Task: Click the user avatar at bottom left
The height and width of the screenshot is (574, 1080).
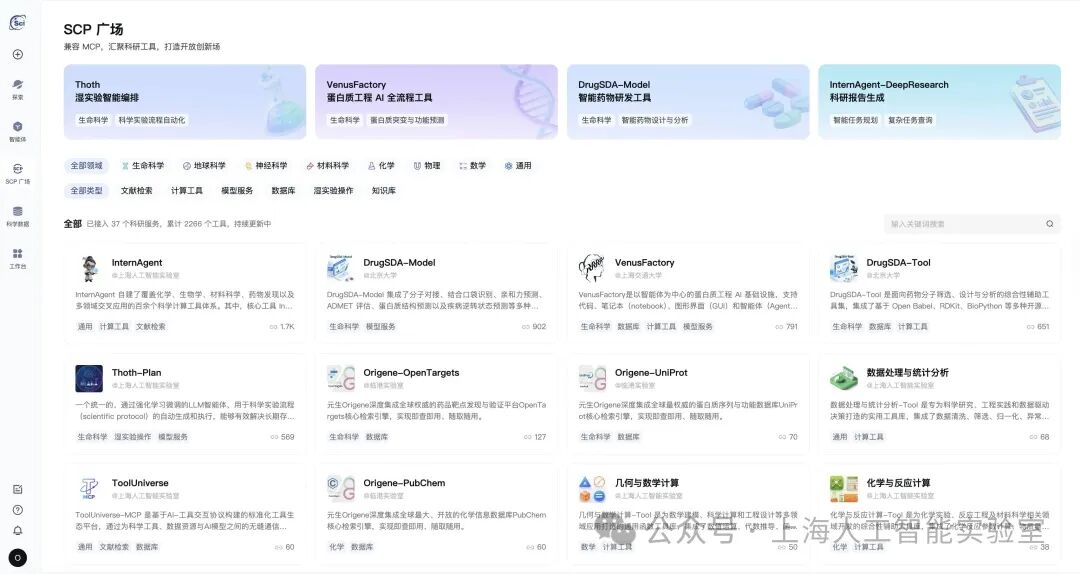Action: click(x=18, y=558)
